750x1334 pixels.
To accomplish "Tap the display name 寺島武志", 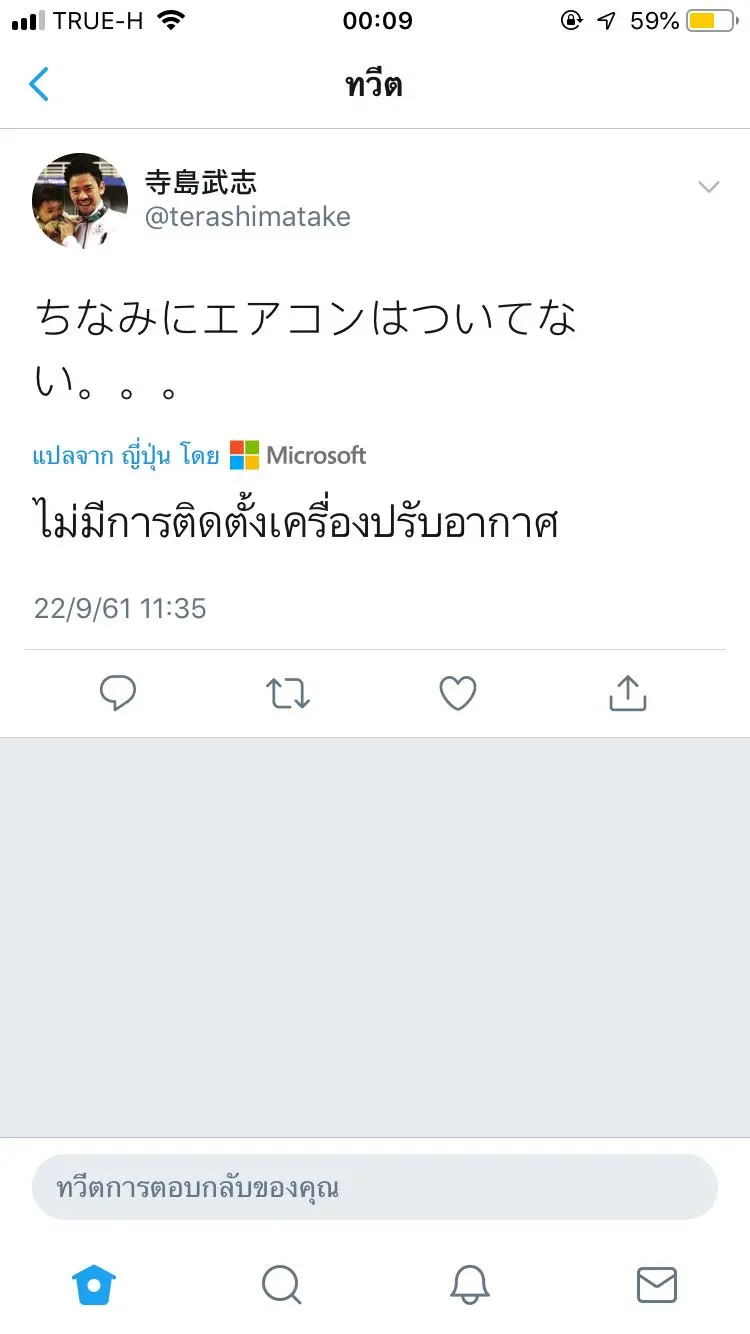I will click(201, 182).
